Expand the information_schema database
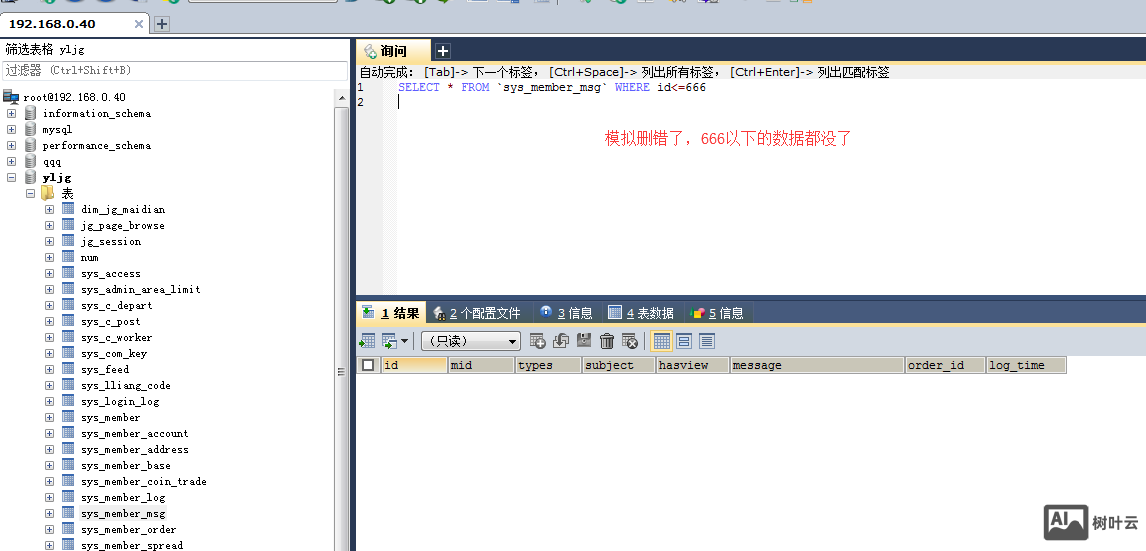 coord(11,113)
